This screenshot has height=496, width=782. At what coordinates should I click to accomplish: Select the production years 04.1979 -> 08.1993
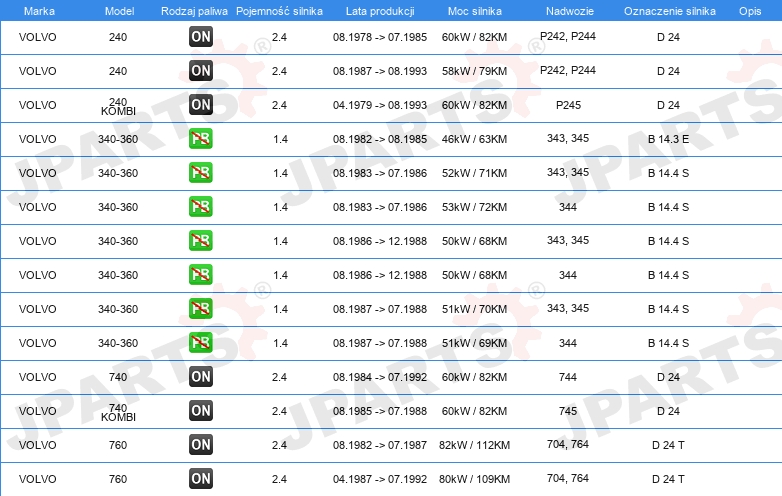(x=380, y=105)
